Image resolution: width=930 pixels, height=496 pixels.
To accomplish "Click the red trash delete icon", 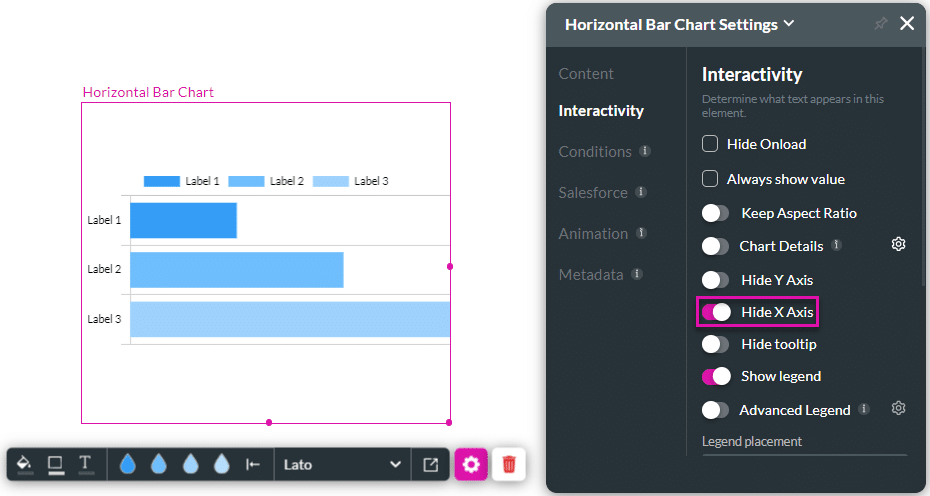I will 509,464.
